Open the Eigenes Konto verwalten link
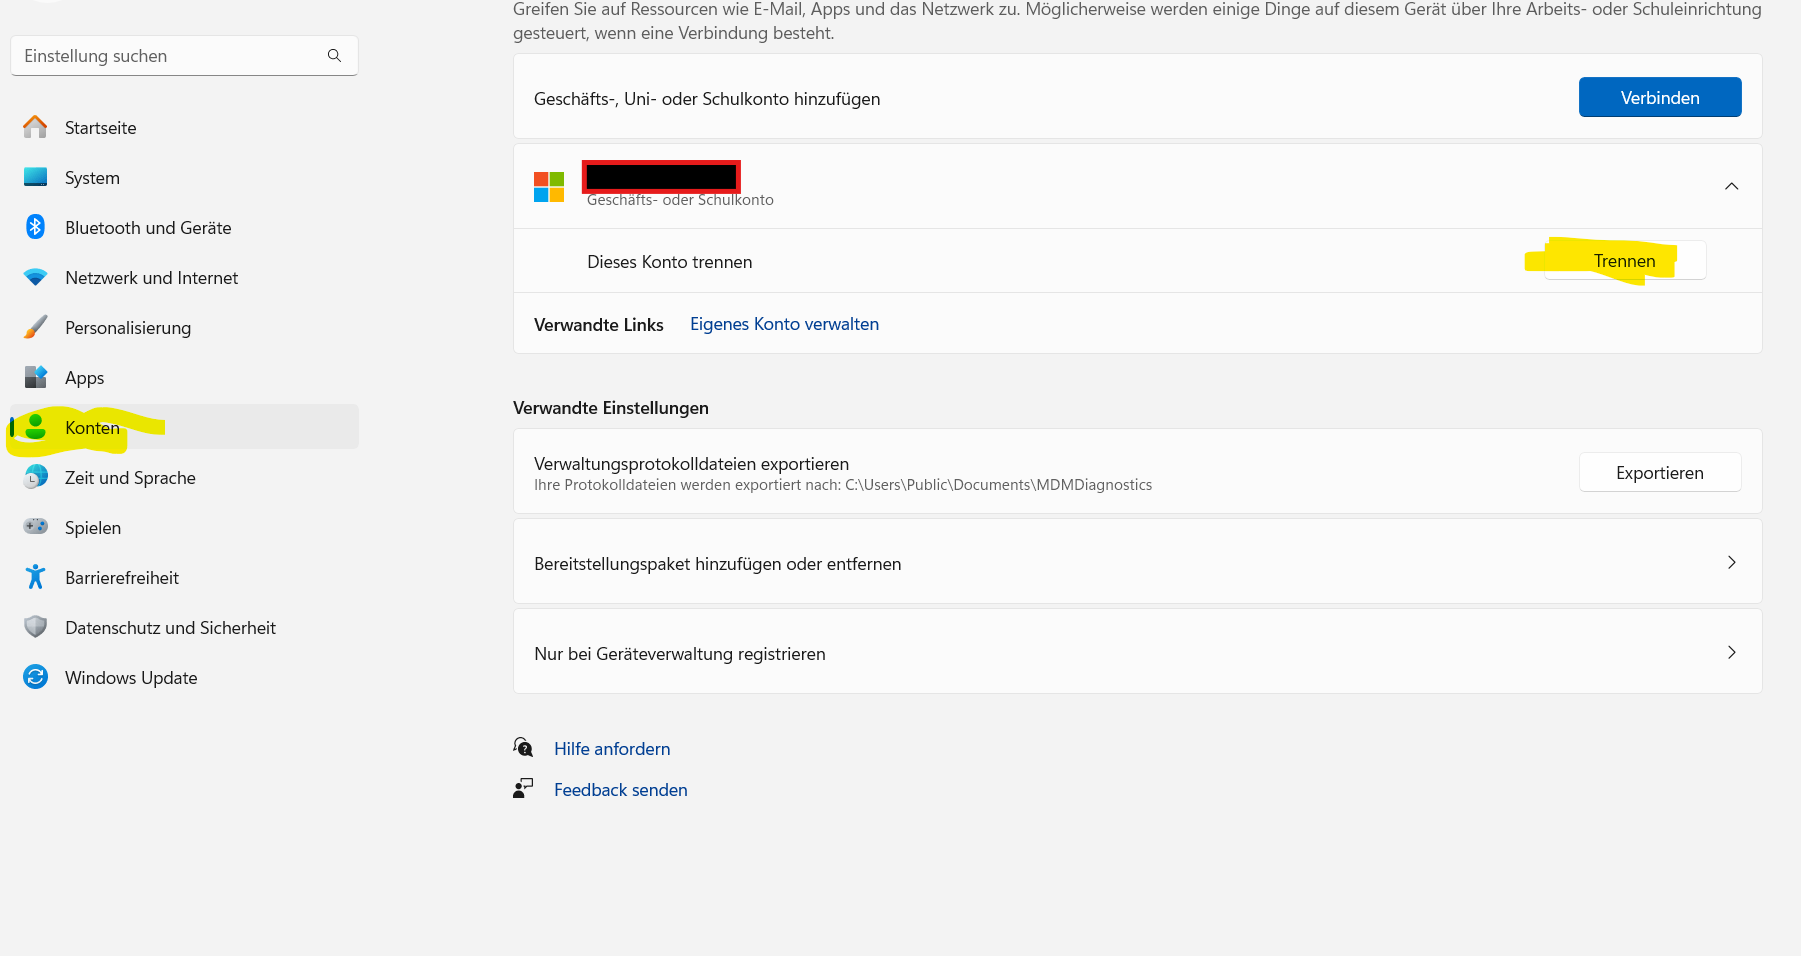1801x956 pixels. (x=784, y=324)
